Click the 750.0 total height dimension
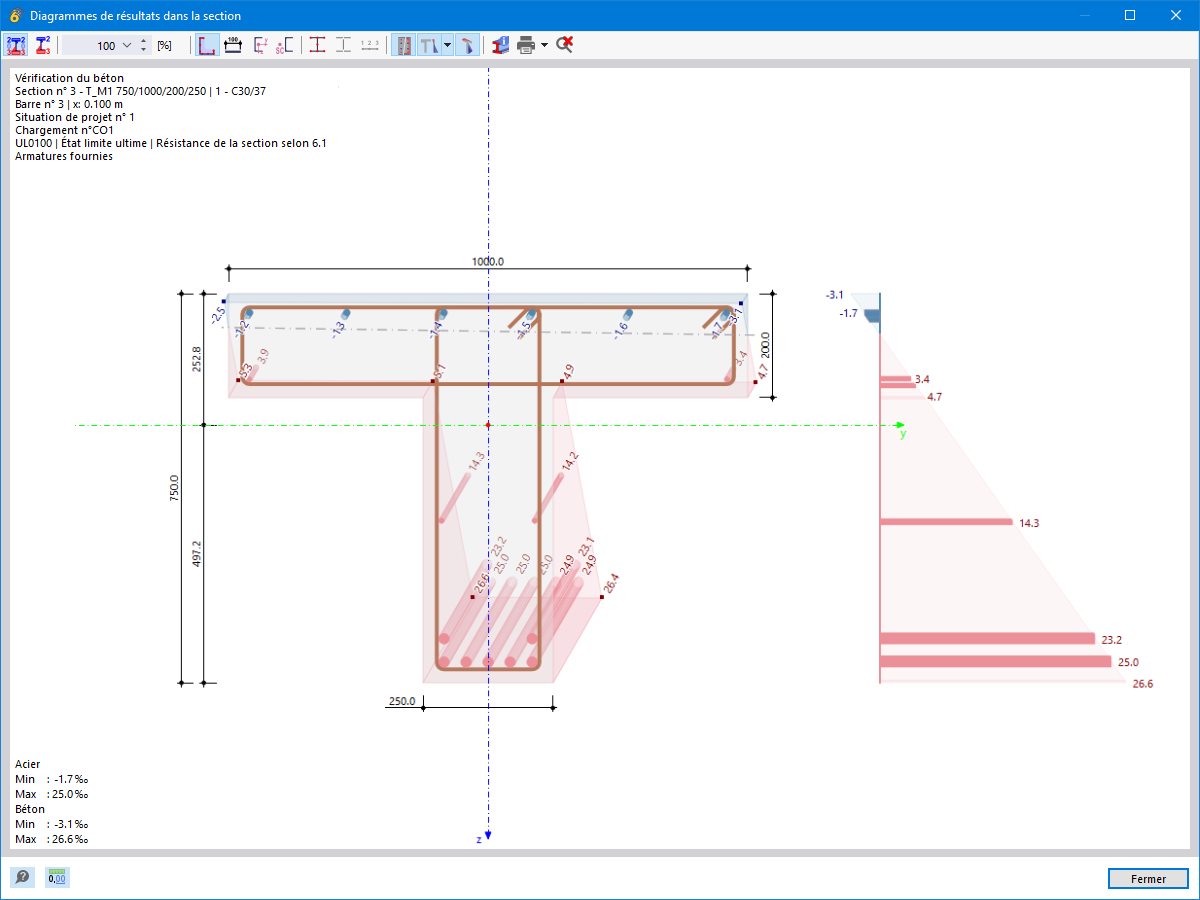 pyautogui.click(x=174, y=489)
